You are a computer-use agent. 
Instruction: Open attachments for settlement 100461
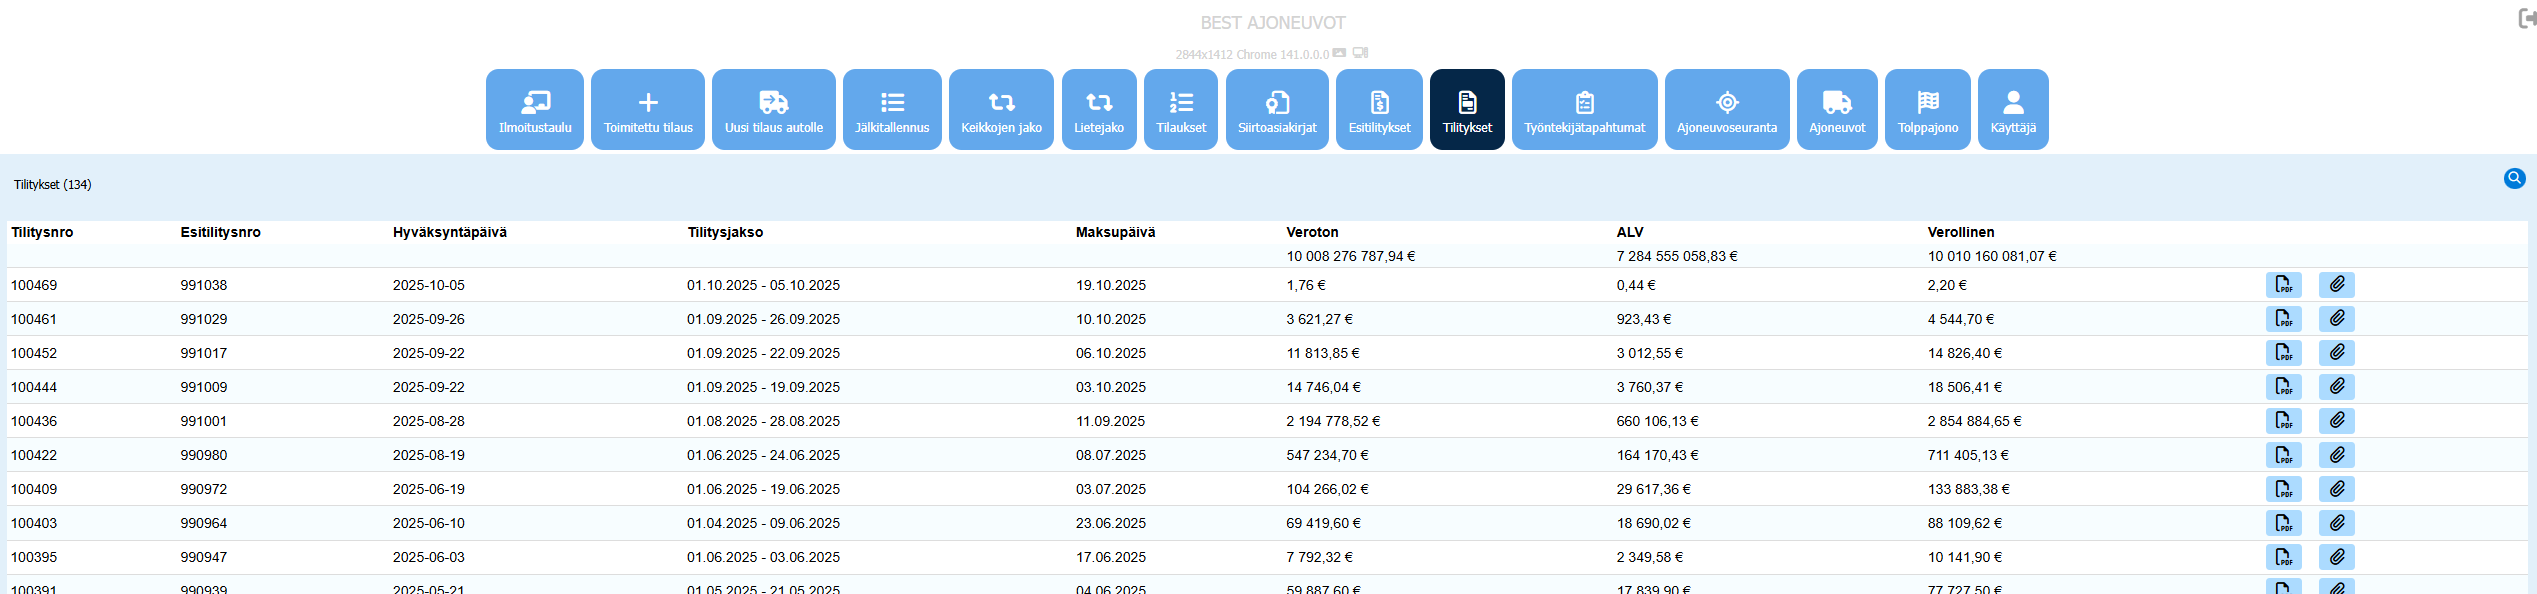click(2336, 319)
